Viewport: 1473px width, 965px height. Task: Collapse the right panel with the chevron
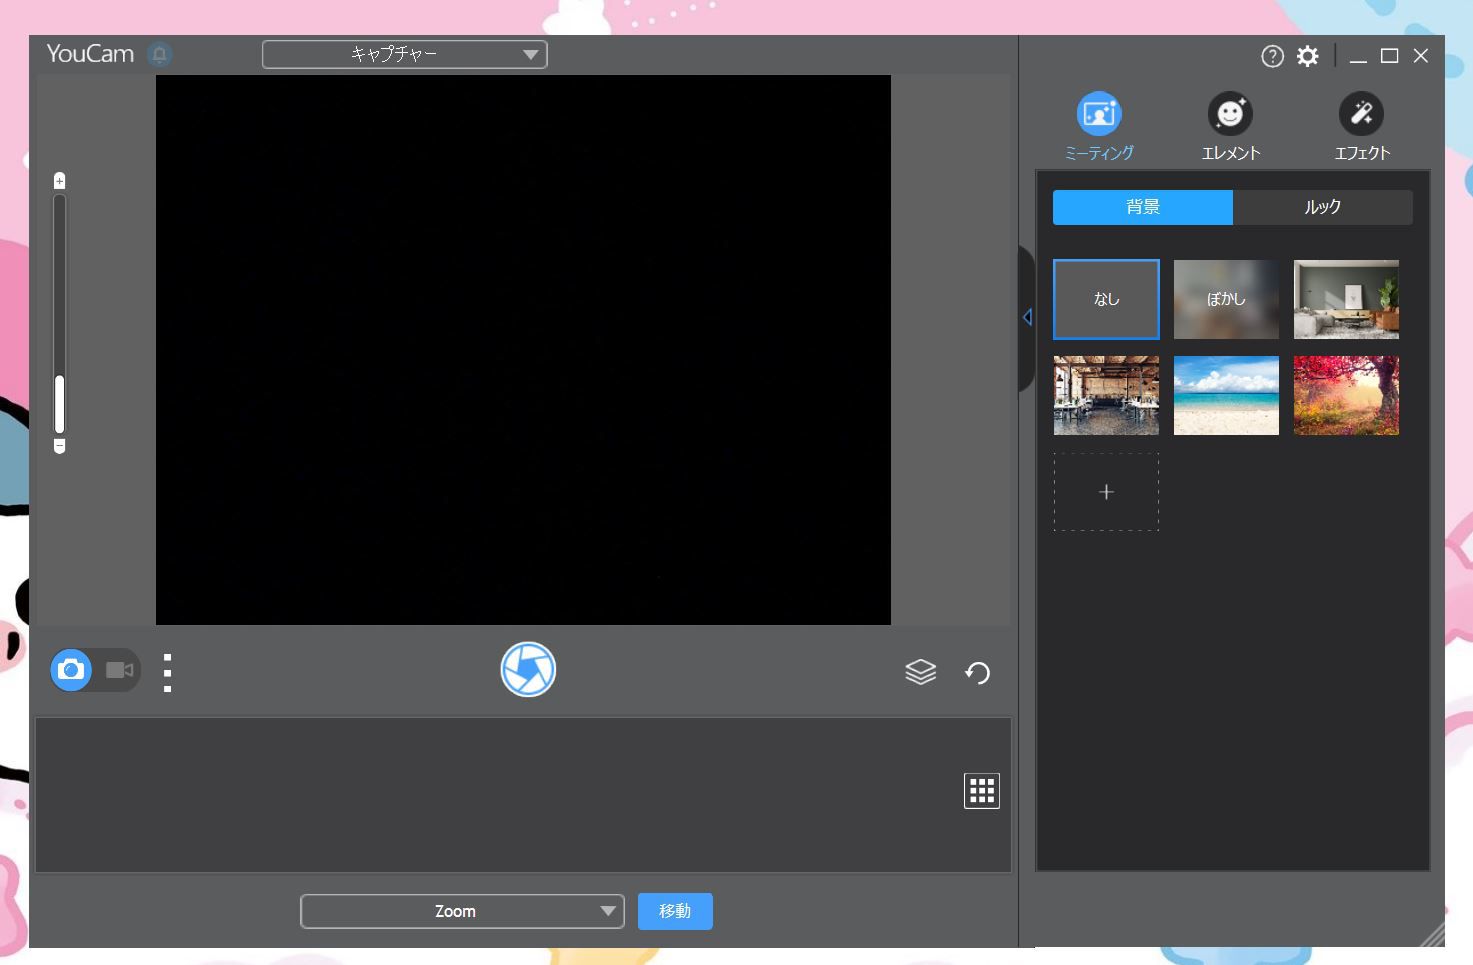click(1027, 317)
